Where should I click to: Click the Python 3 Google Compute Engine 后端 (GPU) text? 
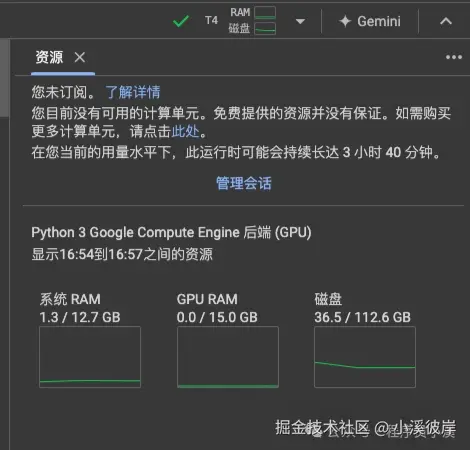(171, 232)
